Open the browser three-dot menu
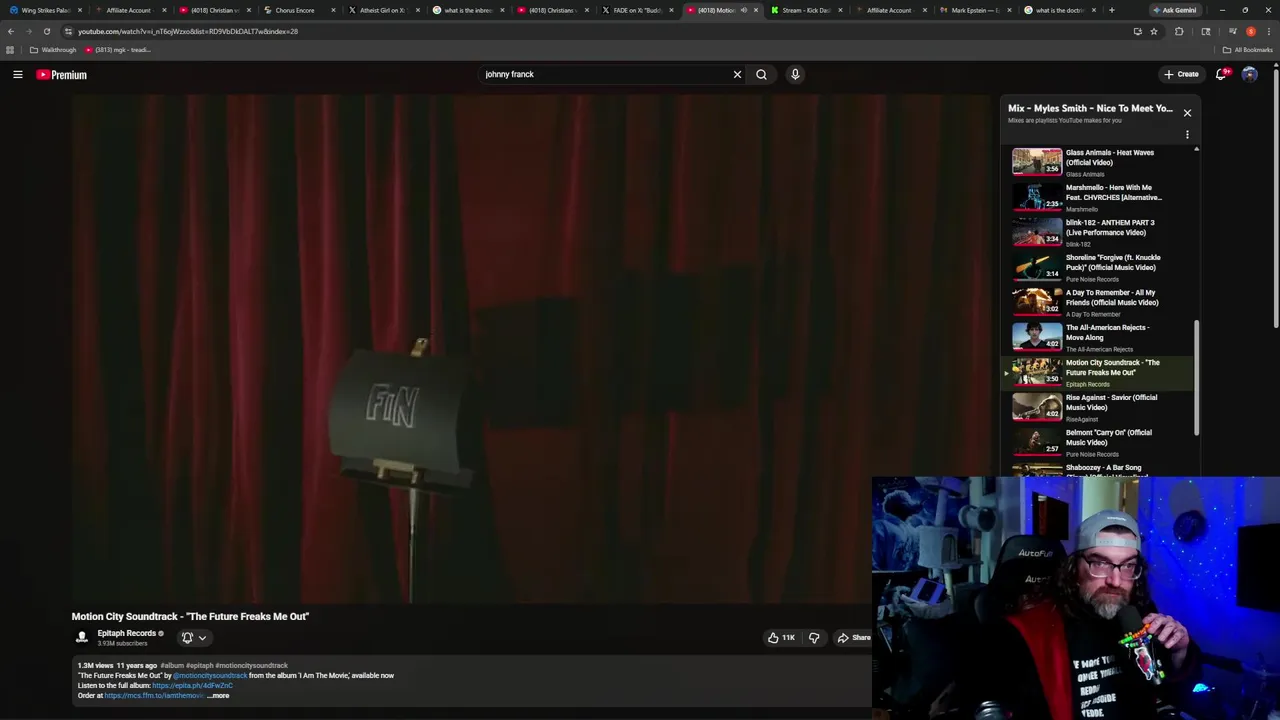The image size is (1280, 720). (x=1267, y=31)
